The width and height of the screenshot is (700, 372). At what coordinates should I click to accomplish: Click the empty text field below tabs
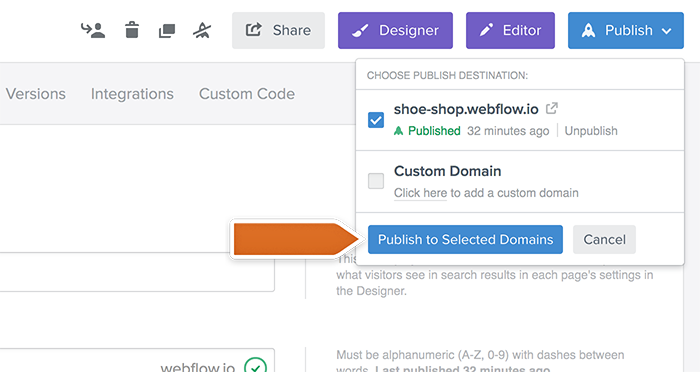[x=137, y=272]
